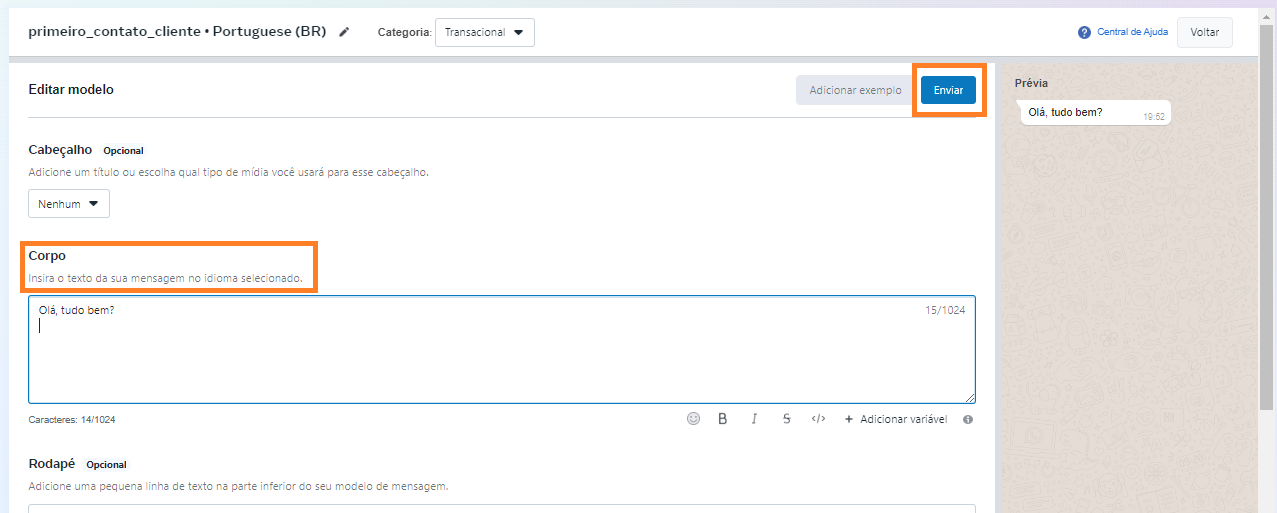Open the emoji picker icon
The image size is (1277, 513).
693,419
